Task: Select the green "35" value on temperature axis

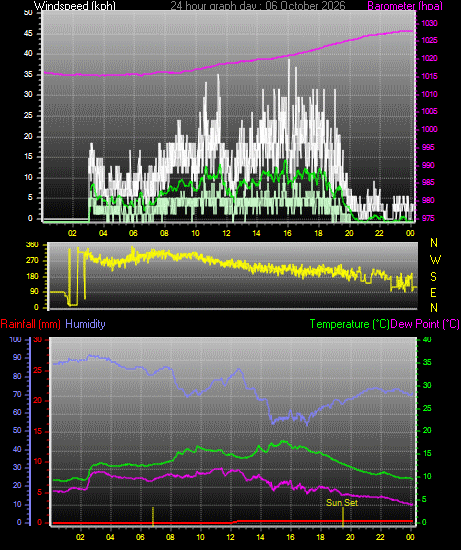Action: coord(427,363)
